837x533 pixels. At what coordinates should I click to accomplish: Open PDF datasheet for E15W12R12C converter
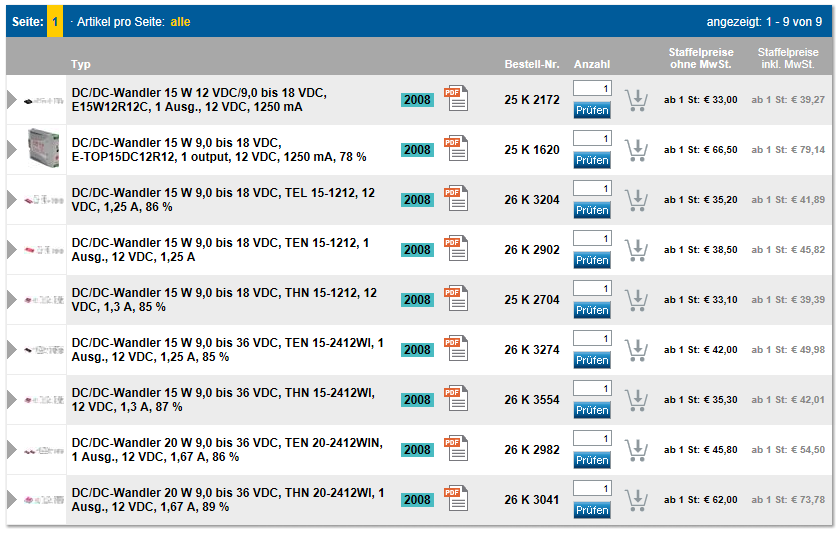point(456,98)
